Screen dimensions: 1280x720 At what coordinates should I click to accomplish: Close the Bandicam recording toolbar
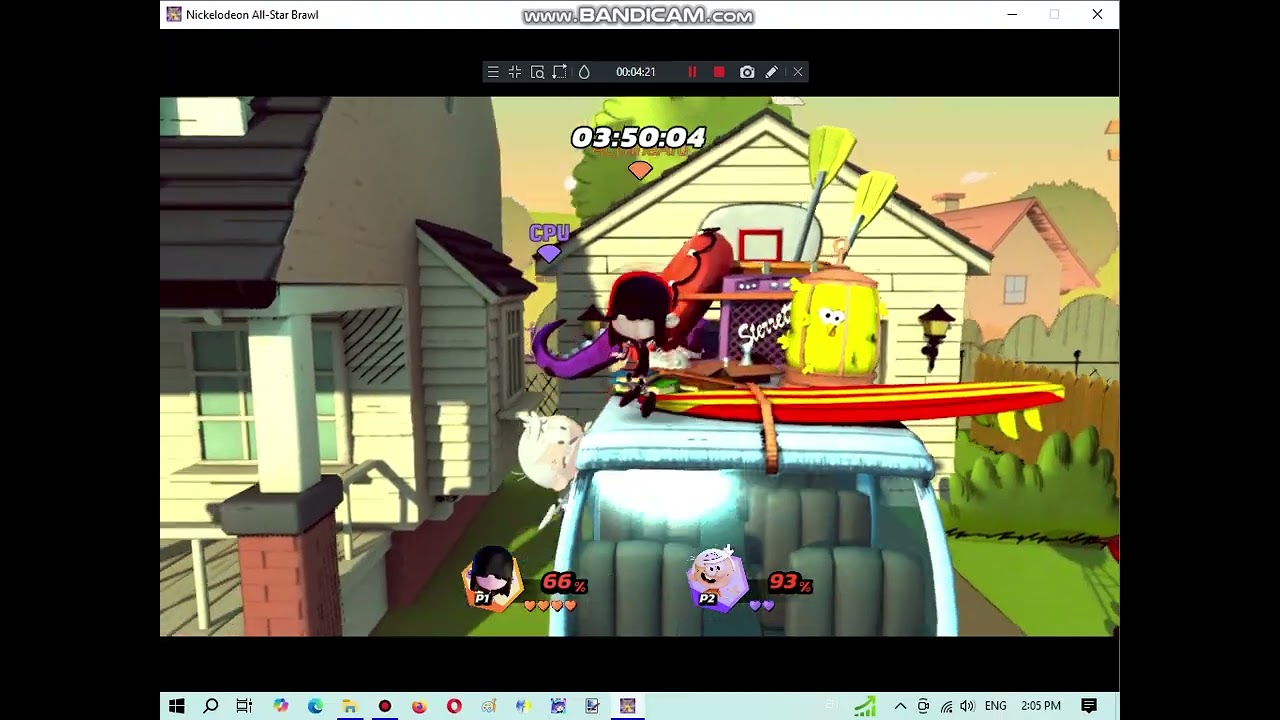[x=798, y=72]
